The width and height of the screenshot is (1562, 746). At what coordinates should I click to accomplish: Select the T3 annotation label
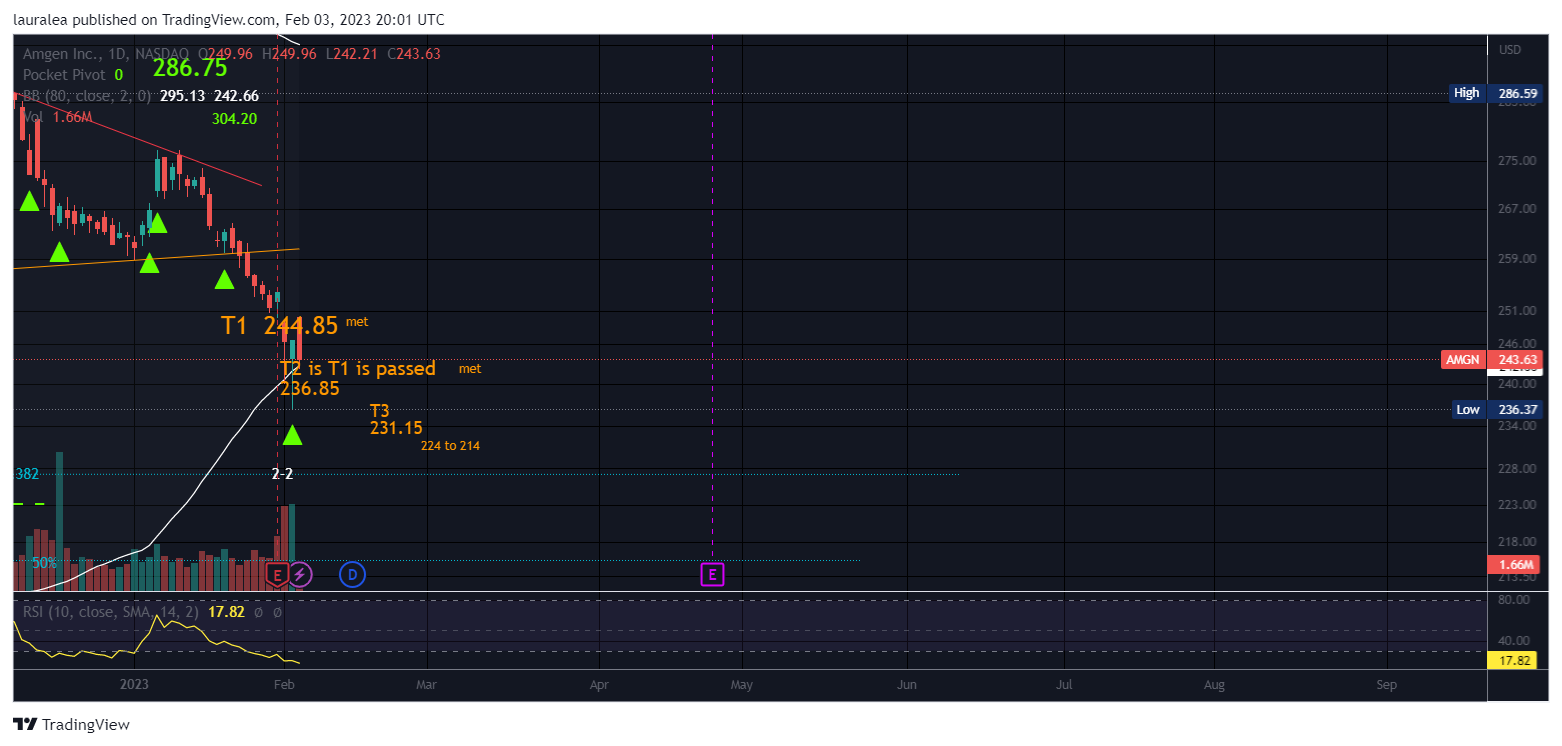point(379,411)
